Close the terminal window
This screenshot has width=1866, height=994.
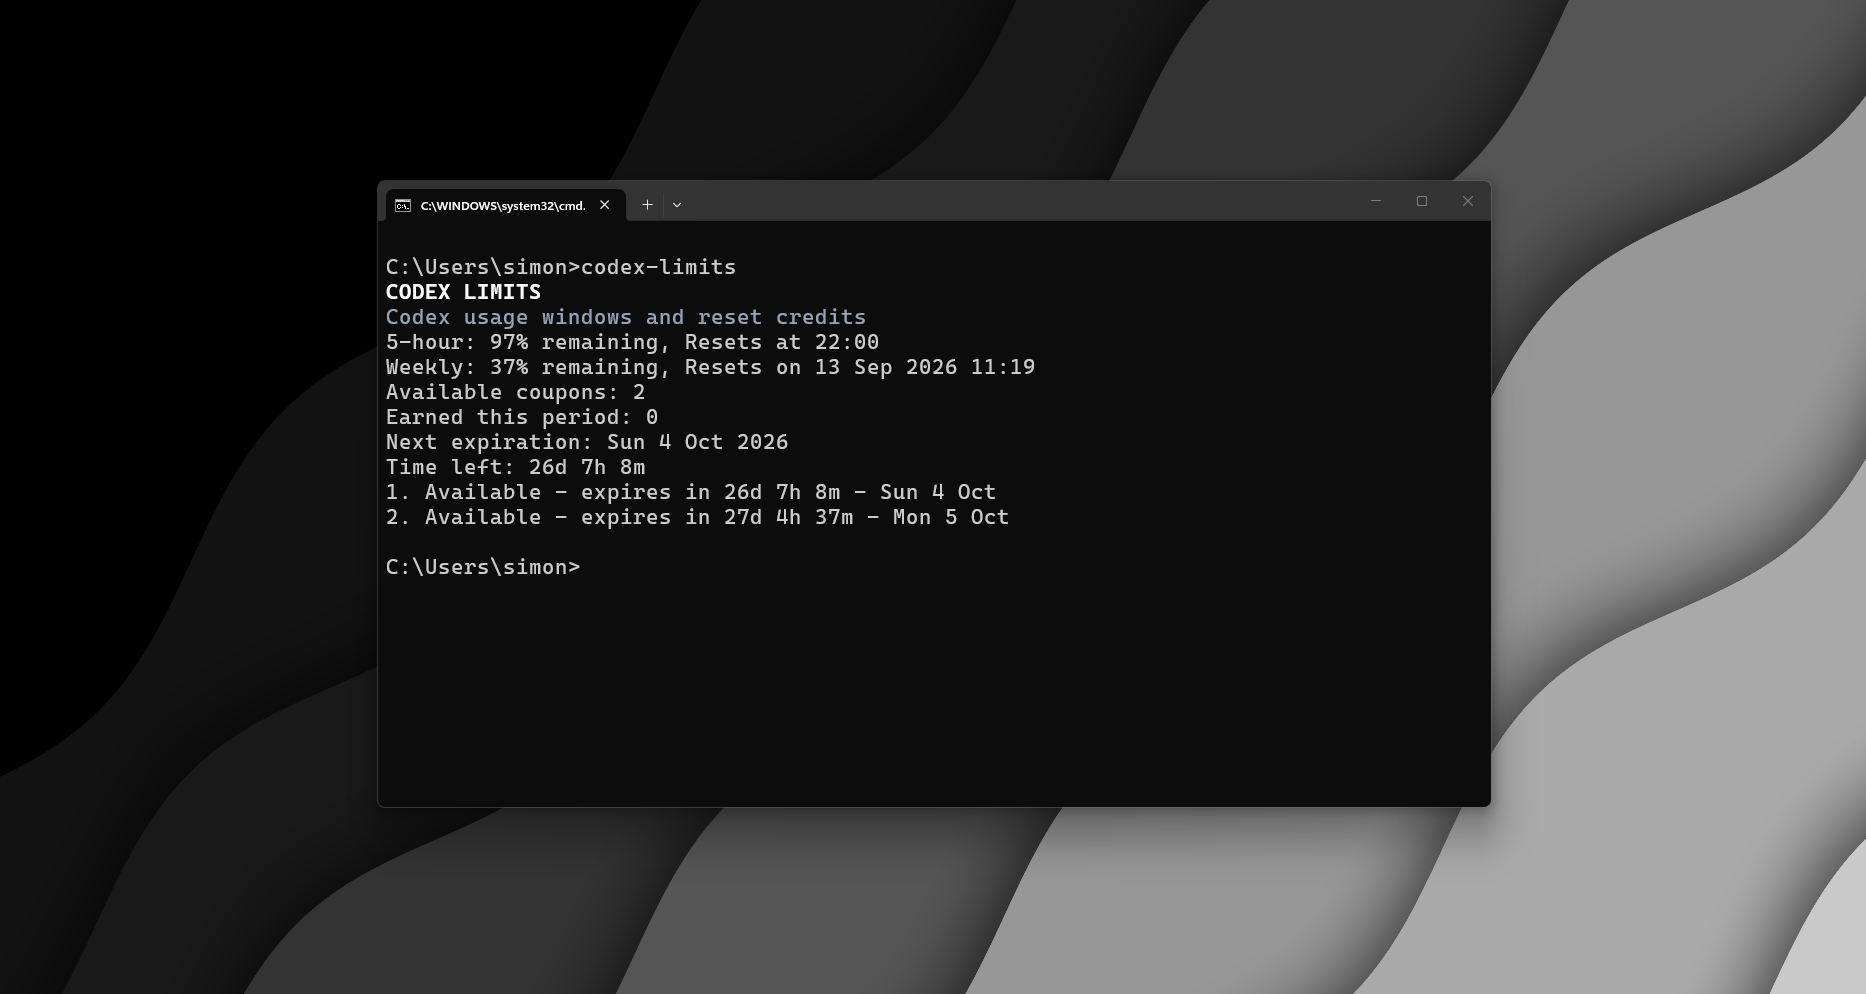point(1468,201)
